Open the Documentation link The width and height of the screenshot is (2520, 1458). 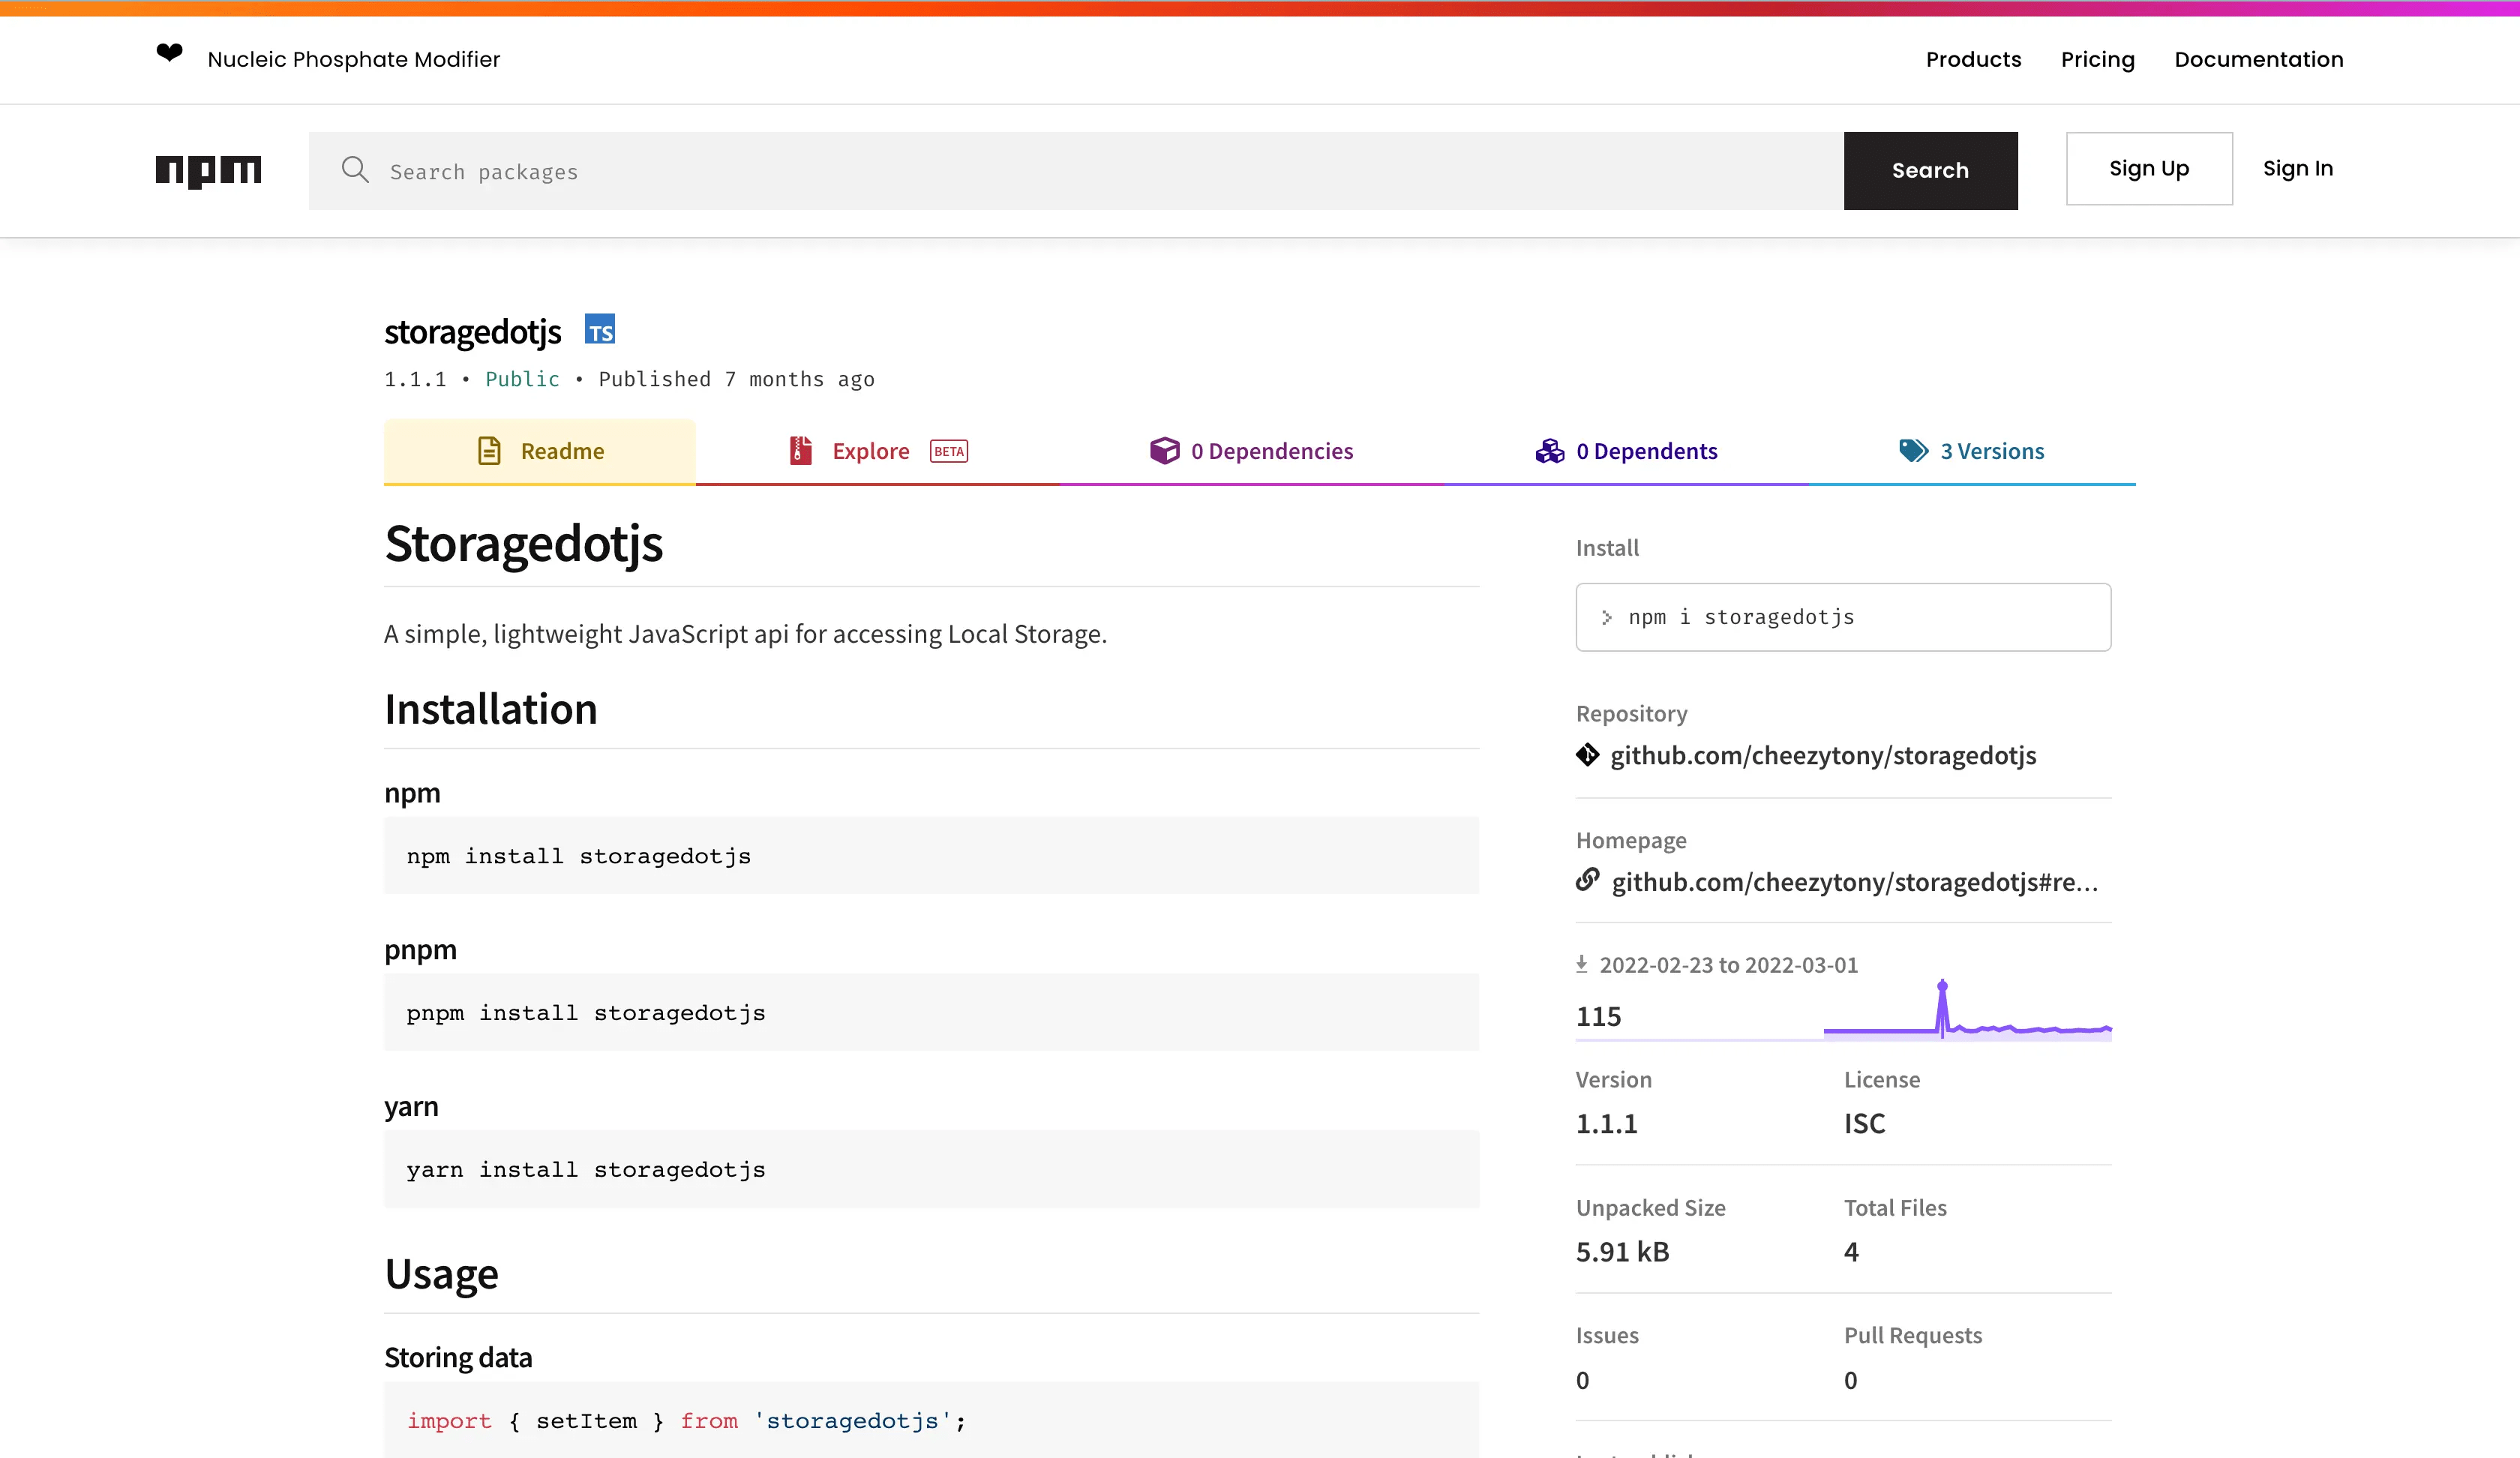pos(2258,59)
